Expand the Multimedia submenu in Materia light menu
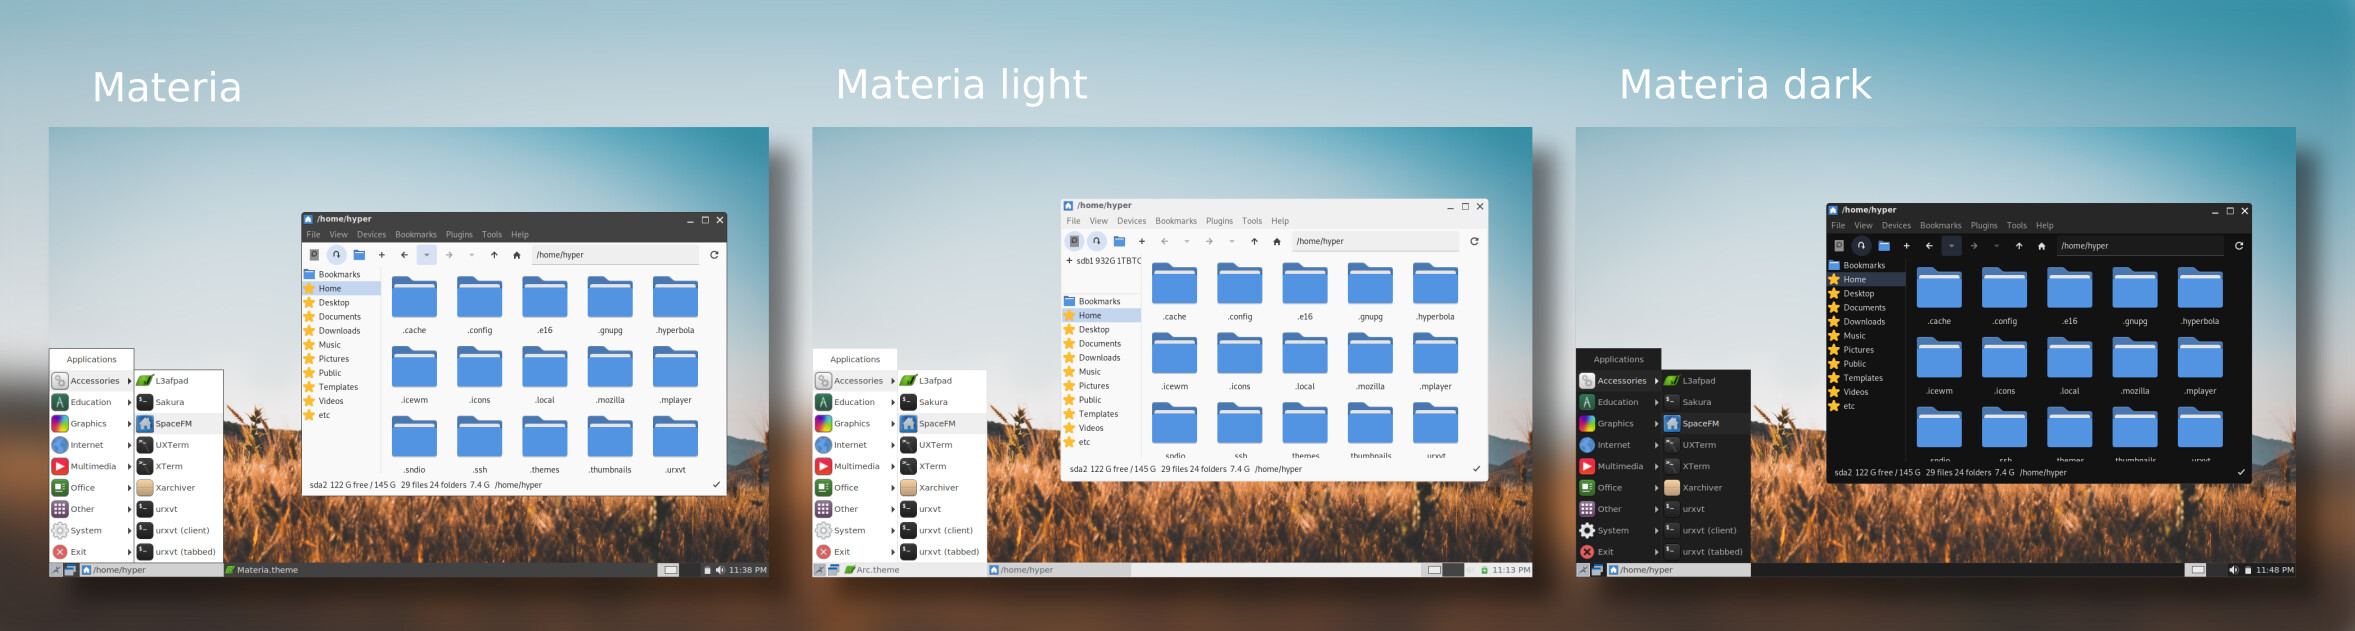 [856, 466]
